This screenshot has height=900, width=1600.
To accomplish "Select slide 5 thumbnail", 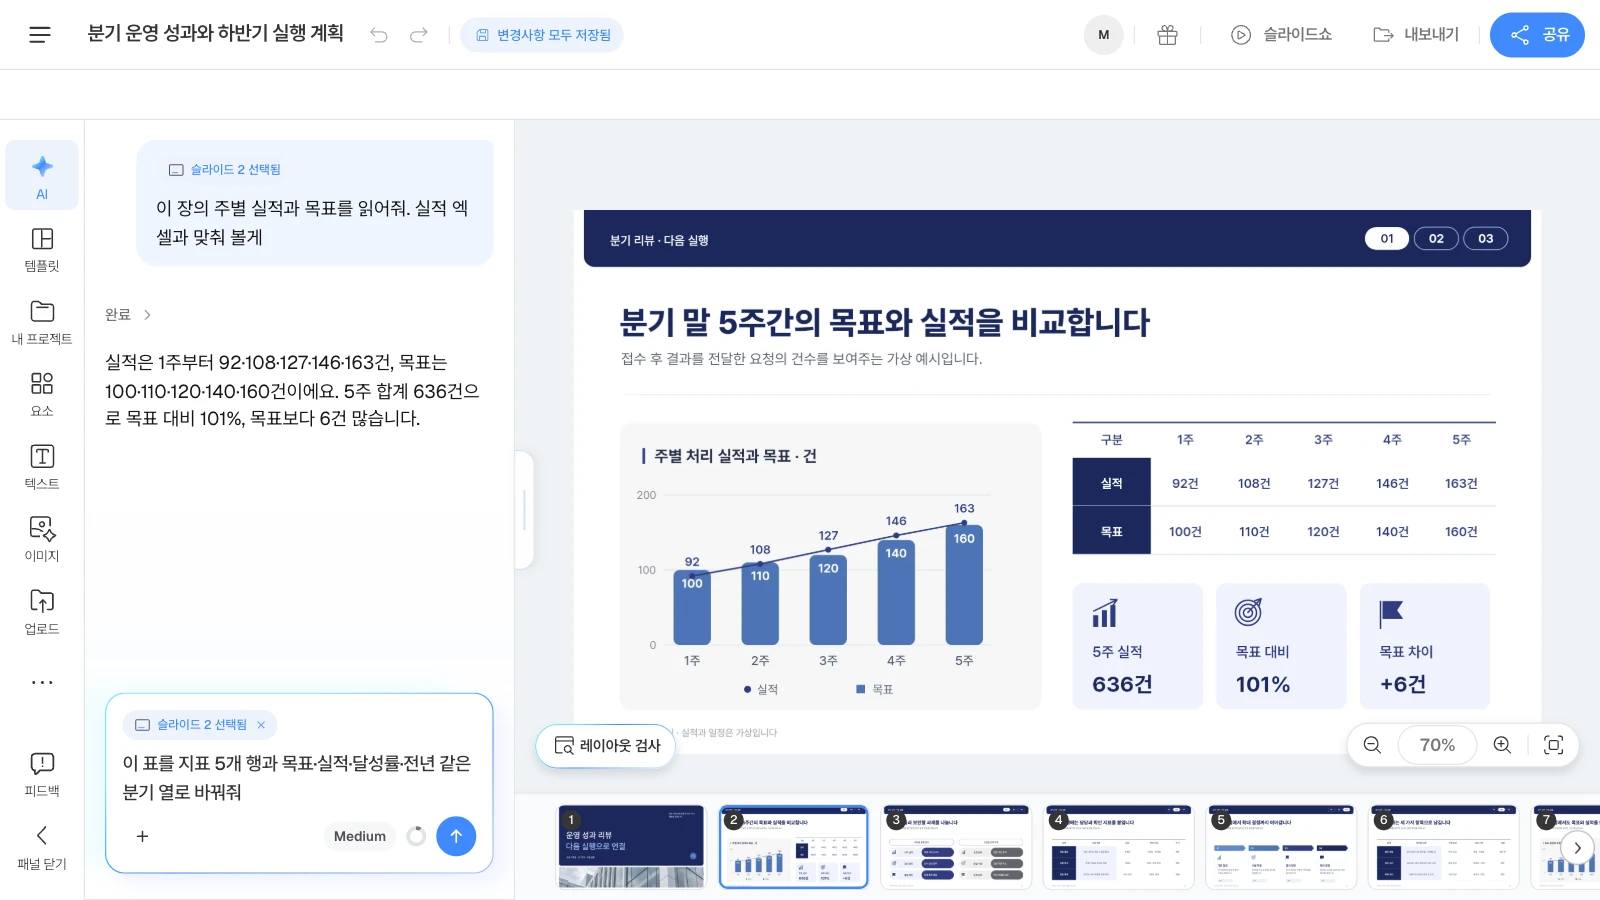I will [1282, 847].
